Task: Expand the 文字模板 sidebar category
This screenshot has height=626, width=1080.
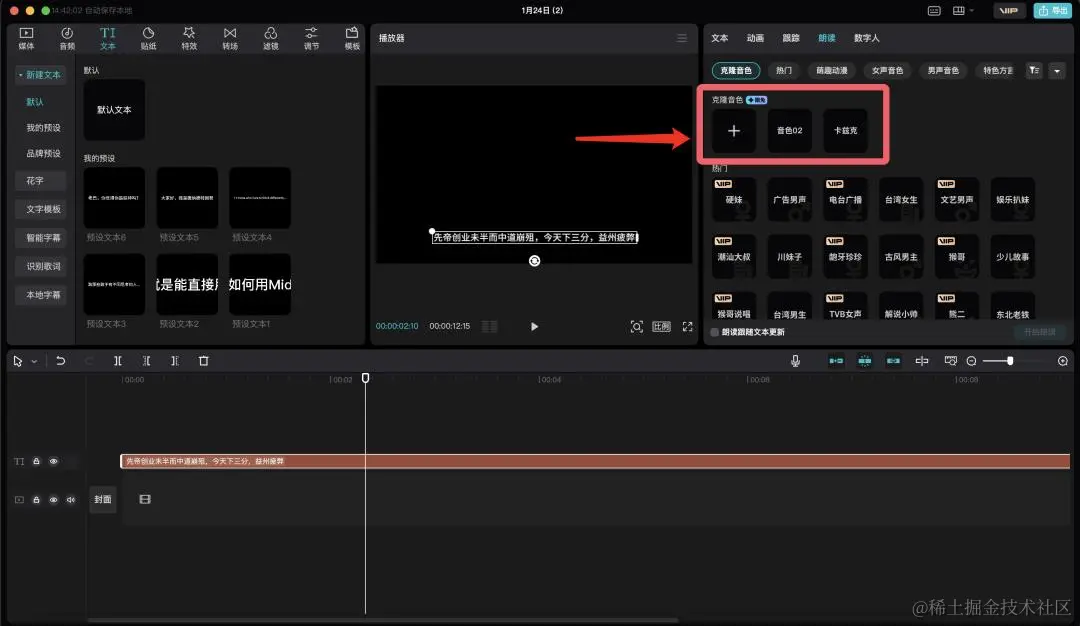Action: (41, 209)
